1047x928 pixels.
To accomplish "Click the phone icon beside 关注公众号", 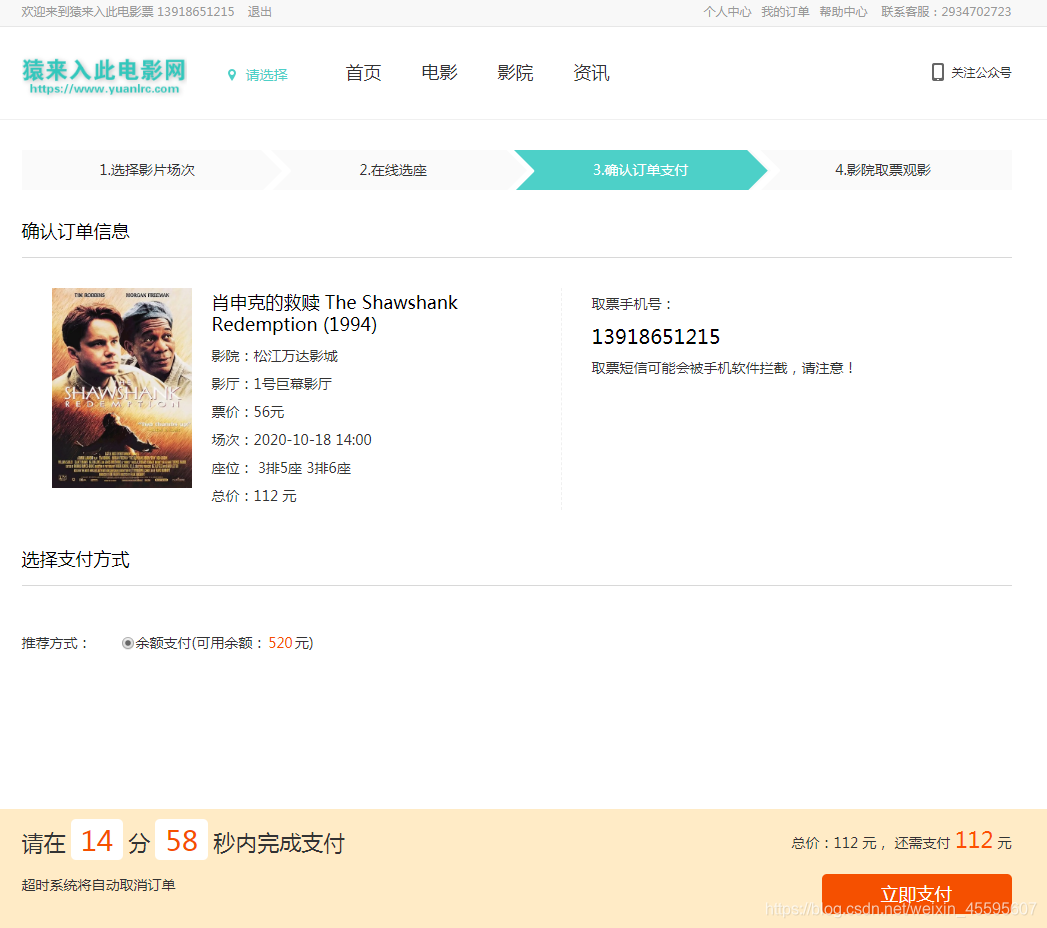I will point(937,72).
